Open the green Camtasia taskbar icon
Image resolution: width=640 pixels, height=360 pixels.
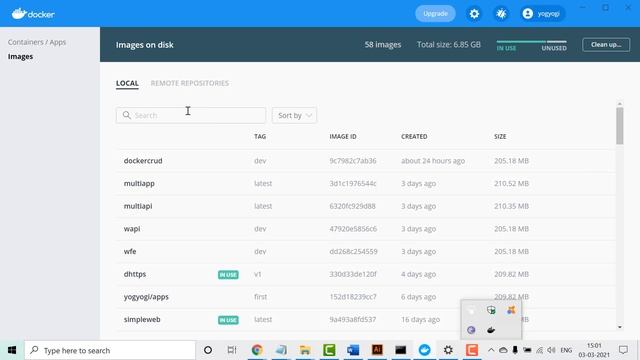coord(329,350)
